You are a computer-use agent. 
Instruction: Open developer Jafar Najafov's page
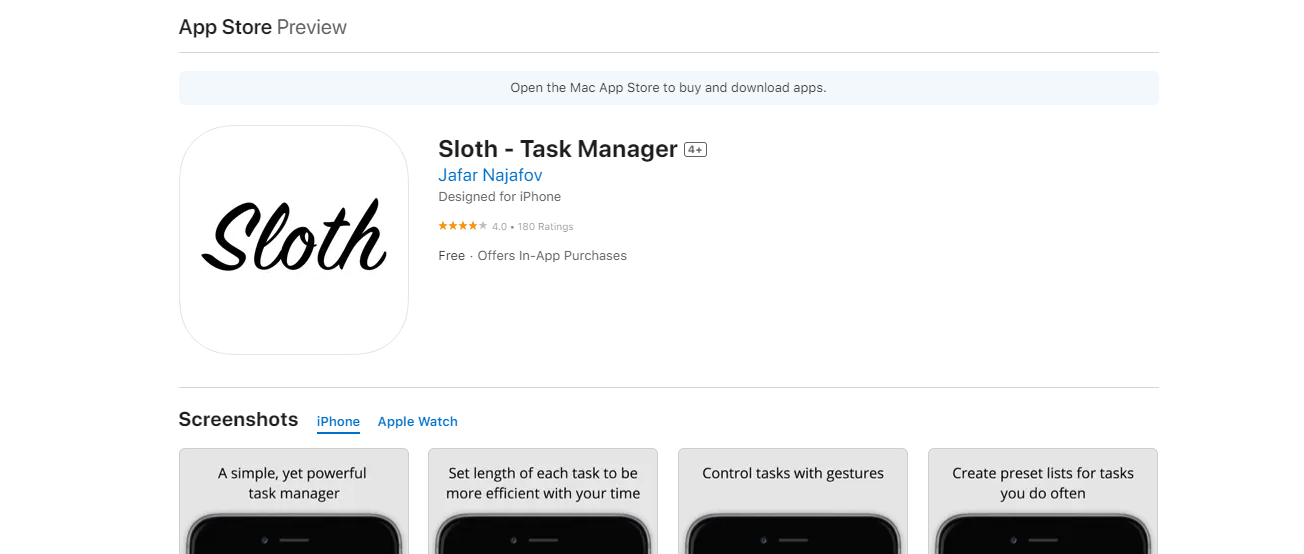click(490, 175)
